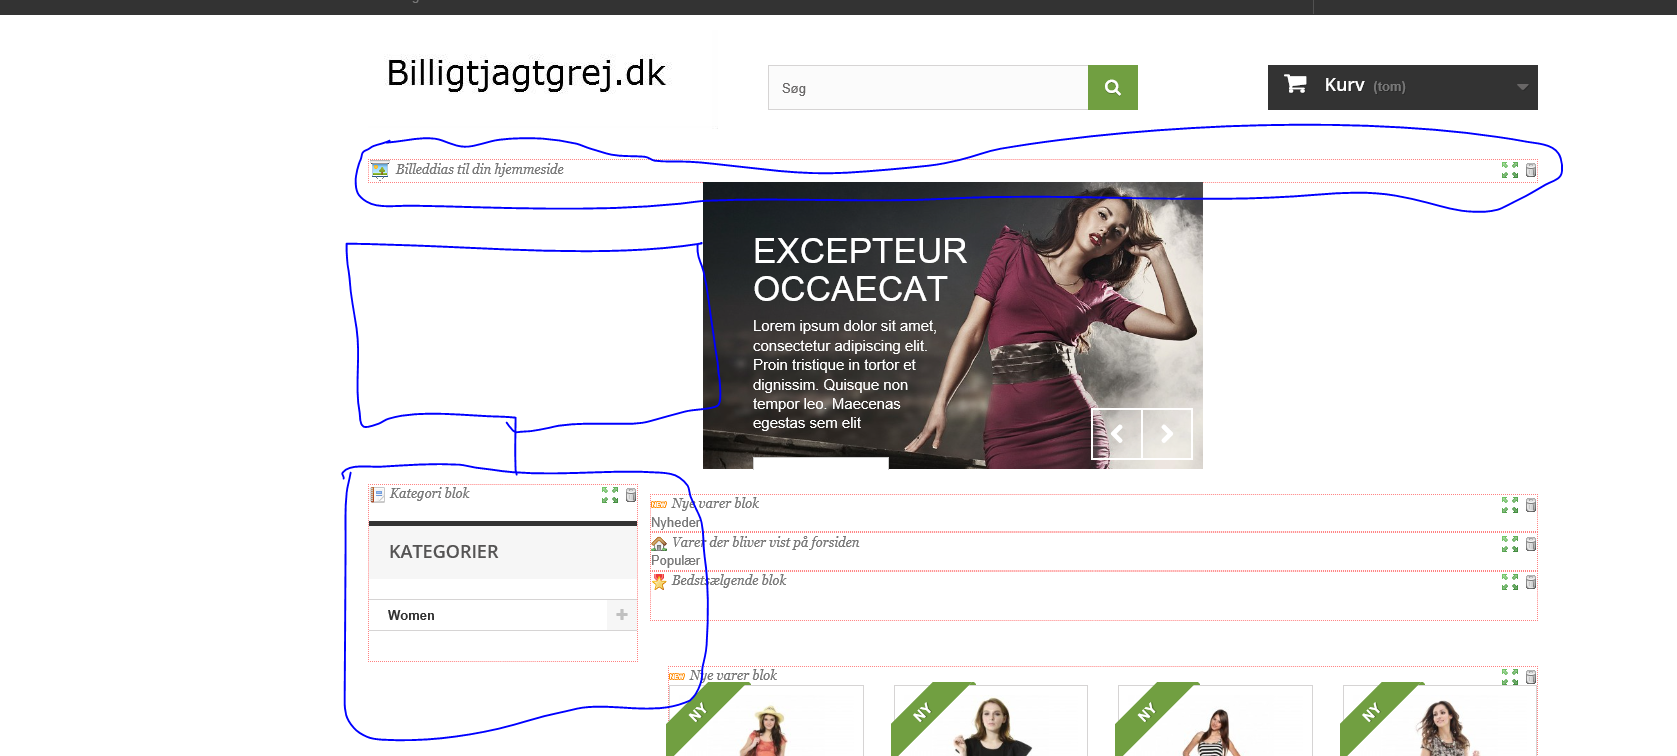Viewport: 1677px width, 756px height.
Task: Click the Billeddias module picture icon
Action: coord(380,170)
